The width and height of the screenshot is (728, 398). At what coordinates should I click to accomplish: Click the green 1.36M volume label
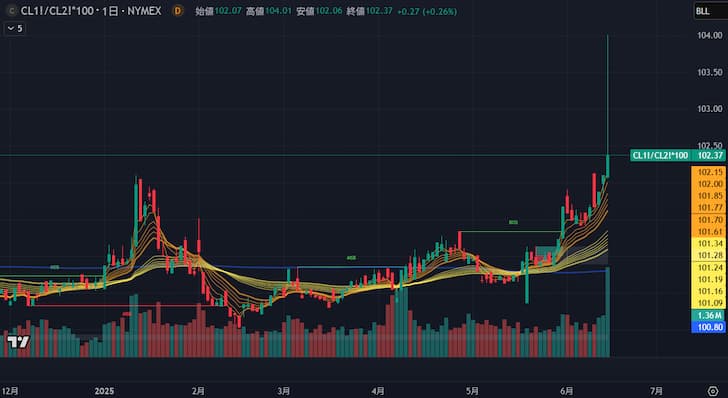(x=708, y=316)
